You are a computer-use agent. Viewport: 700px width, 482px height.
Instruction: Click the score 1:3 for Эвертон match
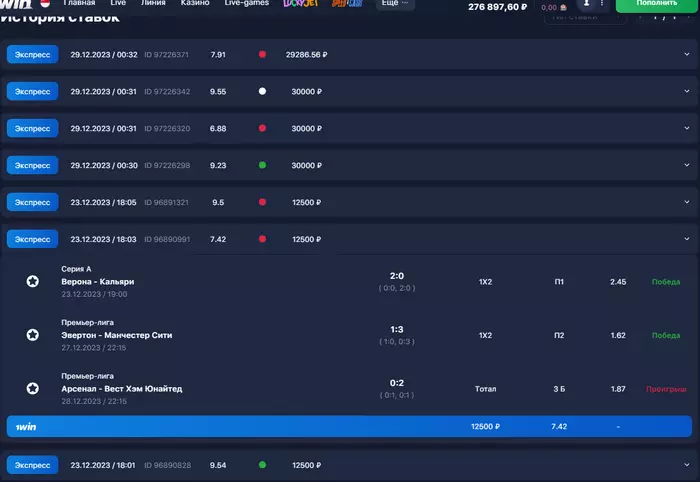tap(397, 329)
